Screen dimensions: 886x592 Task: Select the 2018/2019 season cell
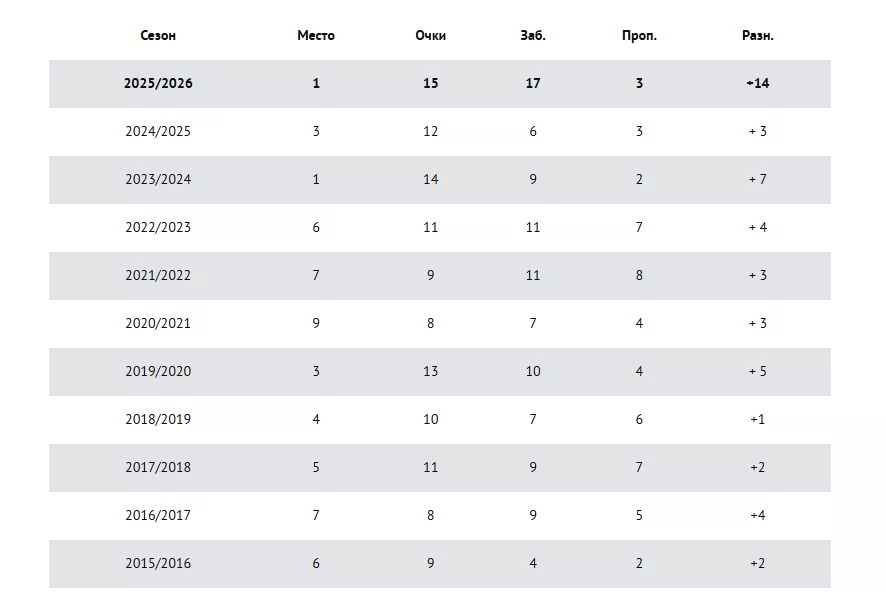pyautogui.click(x=158, y=419)
